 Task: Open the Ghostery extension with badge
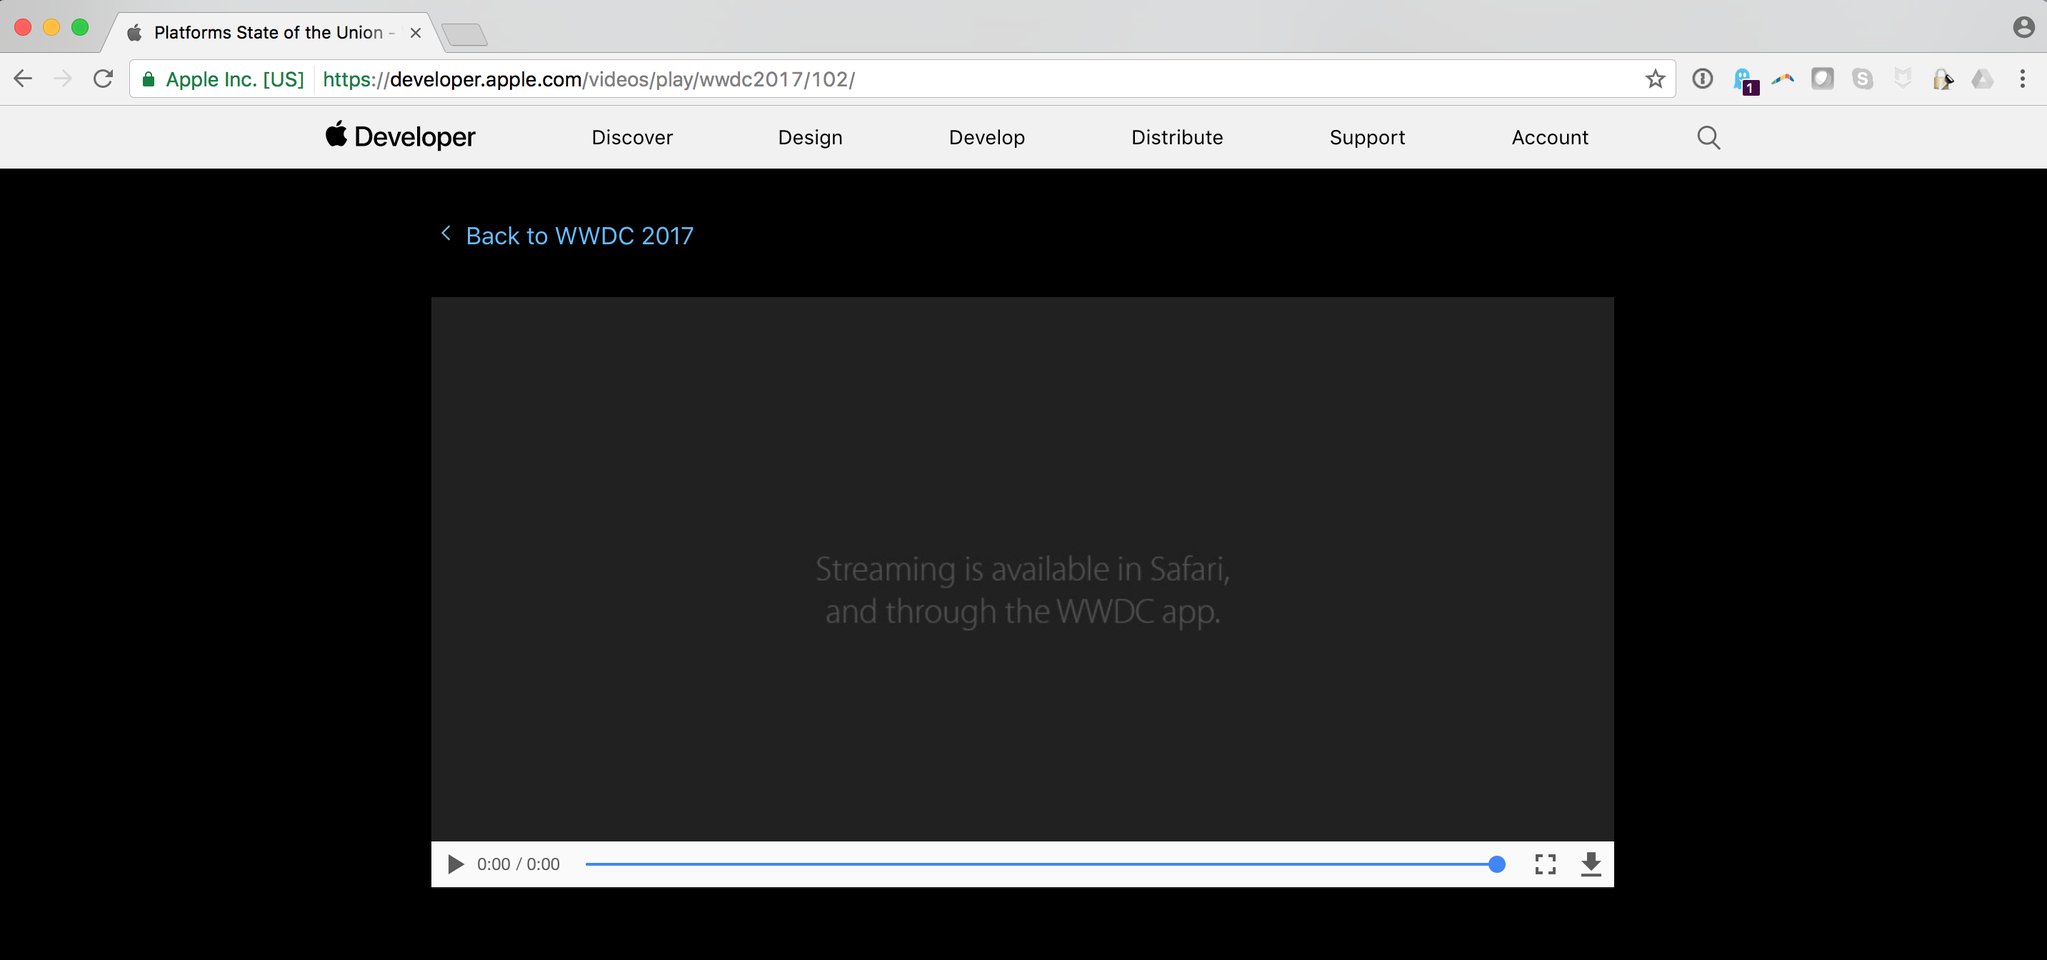coord(1743,80)
